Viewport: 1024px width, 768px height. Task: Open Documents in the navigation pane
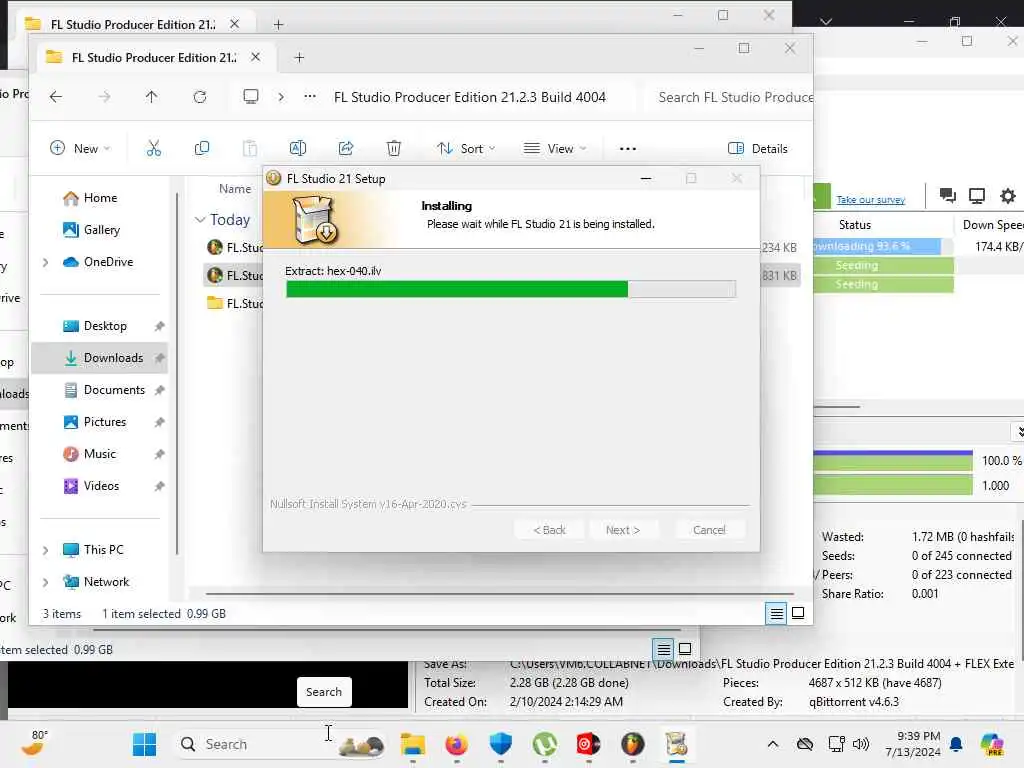(x=114, y=390)
